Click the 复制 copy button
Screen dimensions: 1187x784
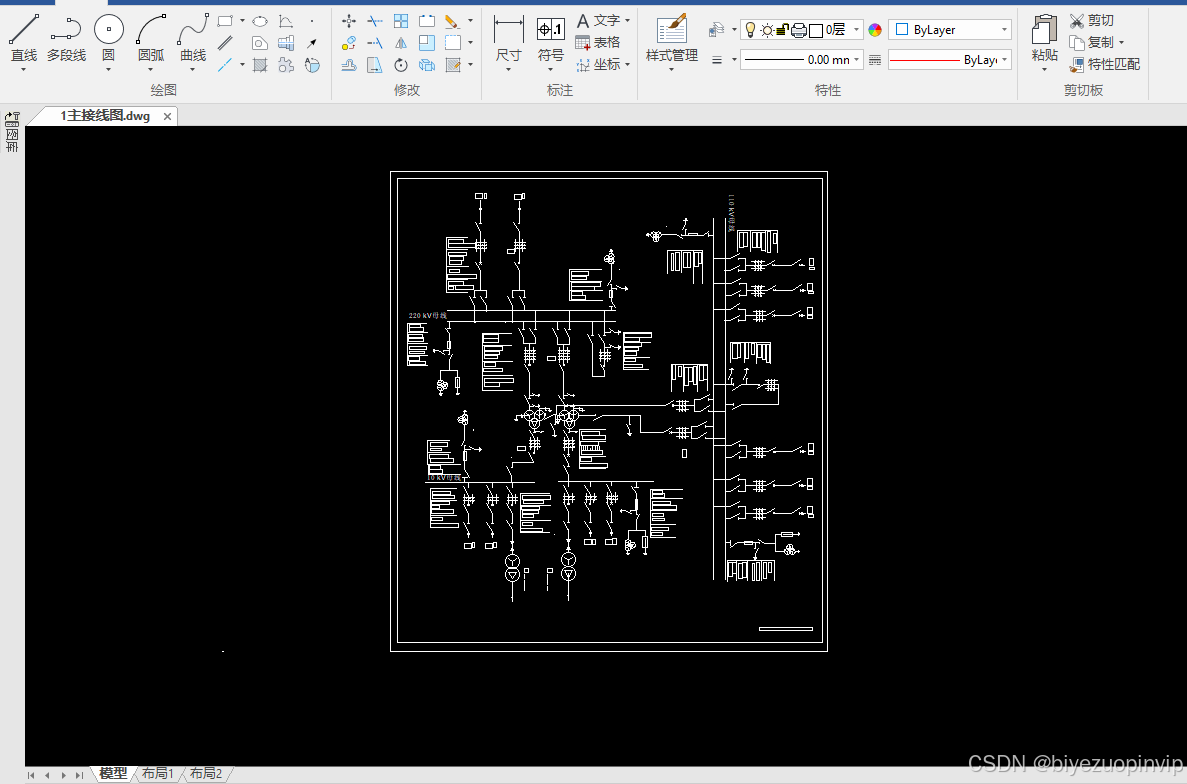tap(1092, 42)
